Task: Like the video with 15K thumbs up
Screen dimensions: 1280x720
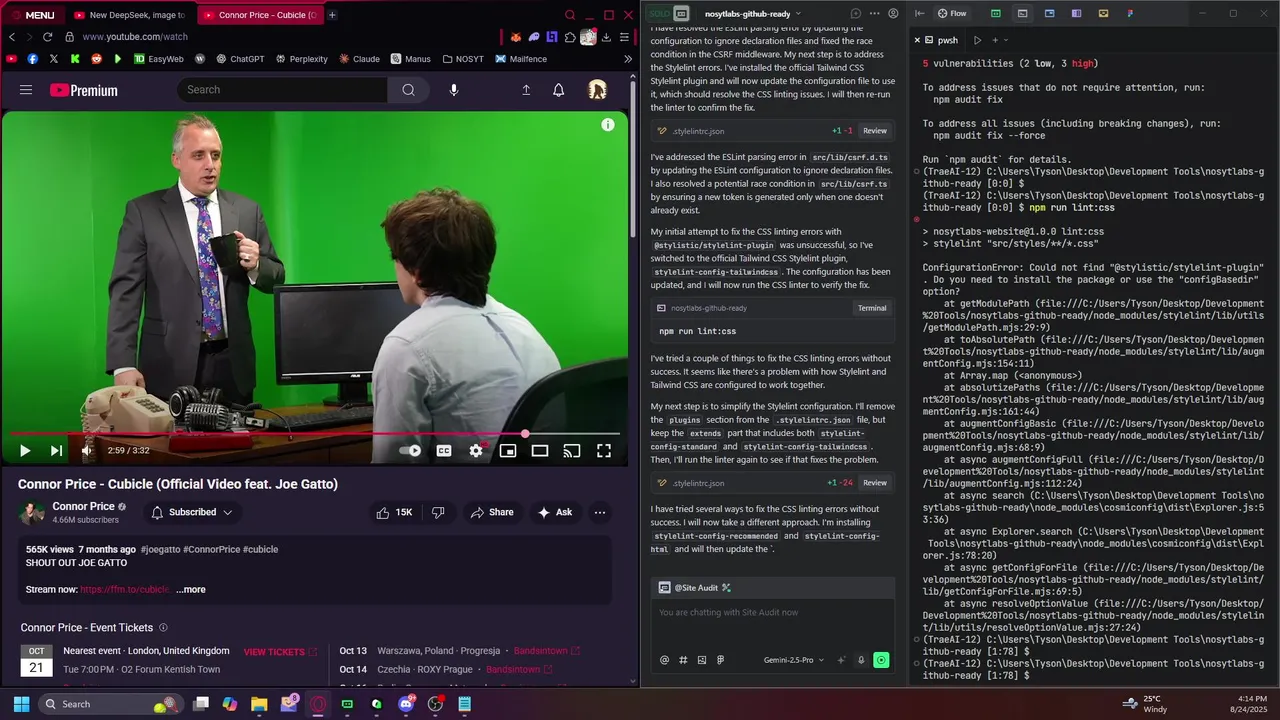Action: (x=394, y=512)
